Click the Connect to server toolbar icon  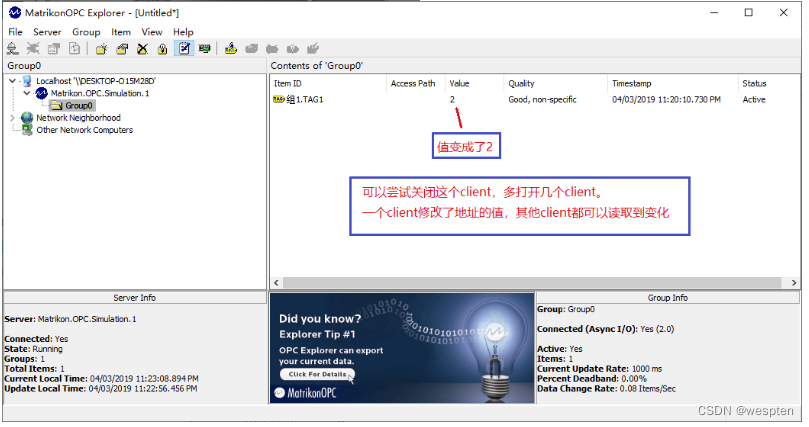(x=12, y=49)
